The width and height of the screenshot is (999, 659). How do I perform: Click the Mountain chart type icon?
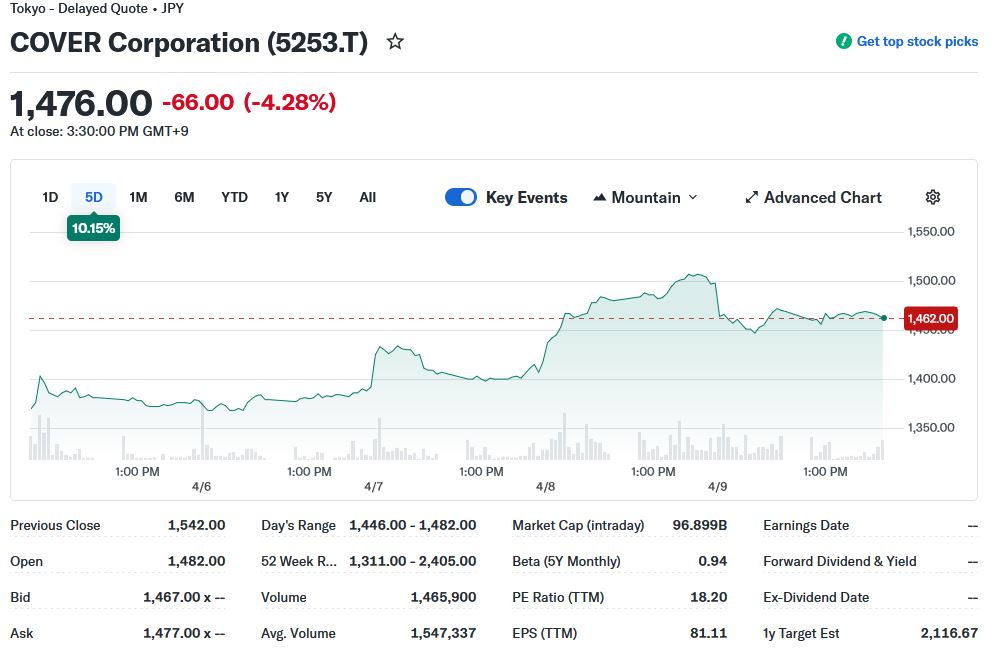(599, 198)
